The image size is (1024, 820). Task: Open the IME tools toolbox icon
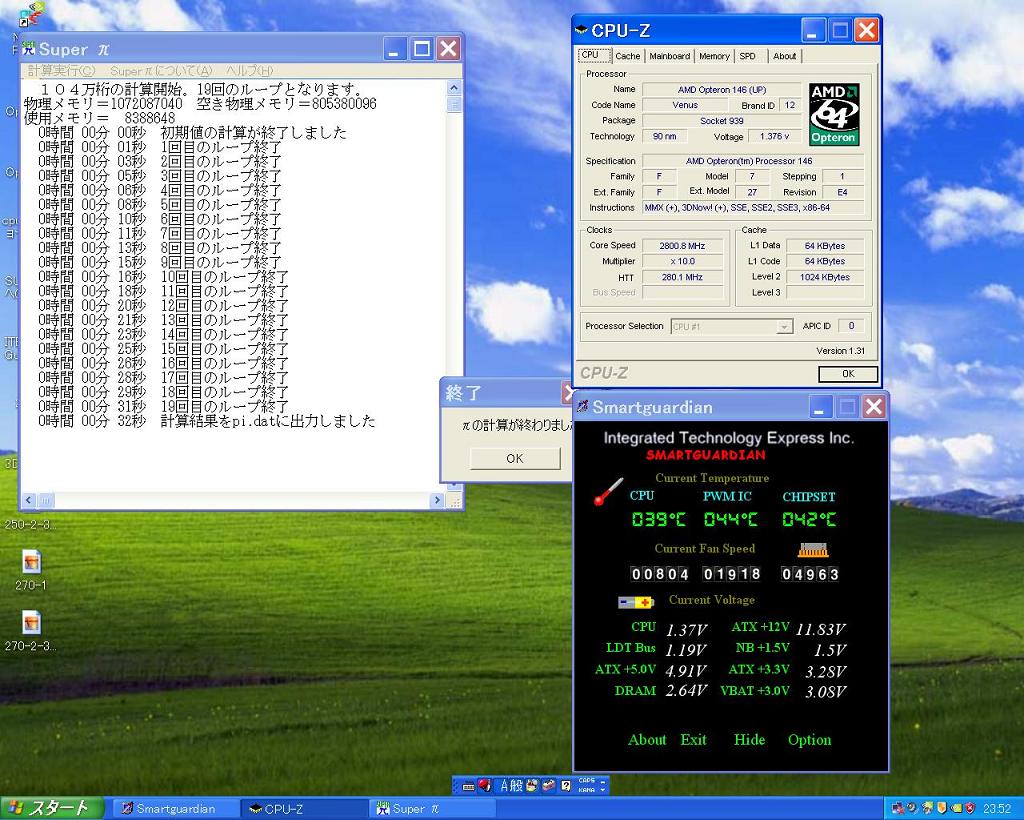549,785
